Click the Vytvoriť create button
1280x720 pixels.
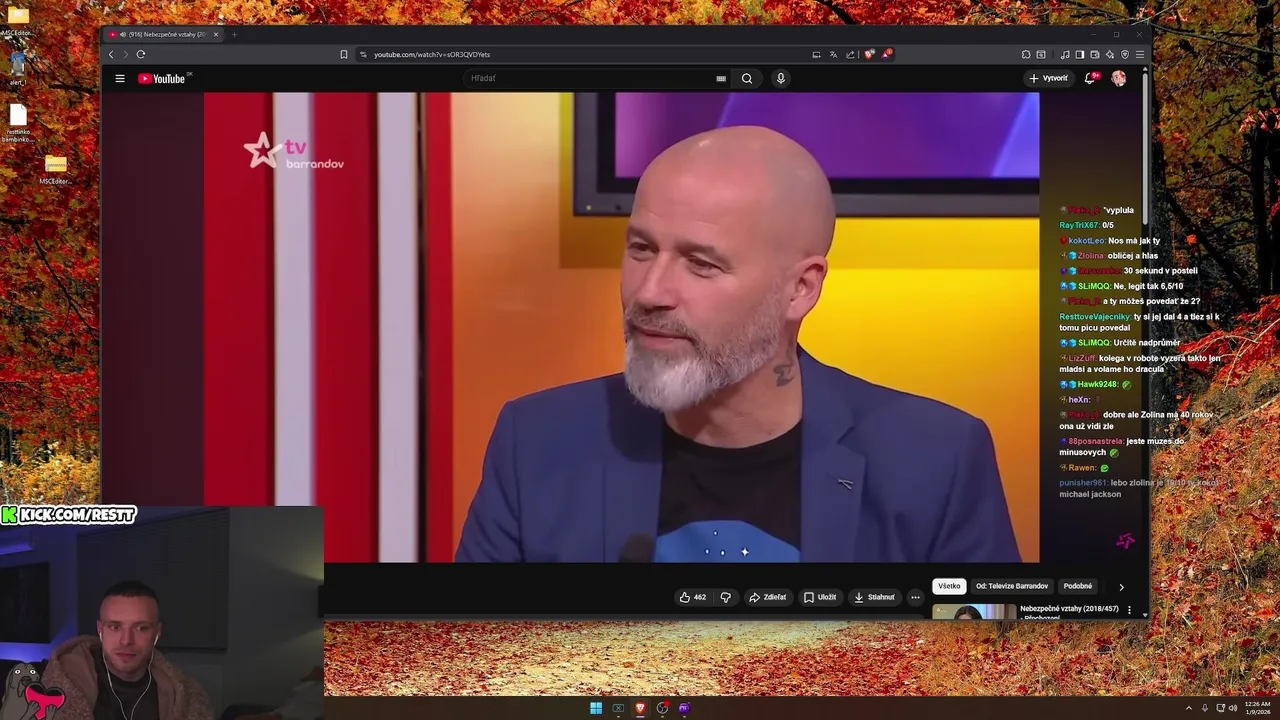coord(1048,78)
